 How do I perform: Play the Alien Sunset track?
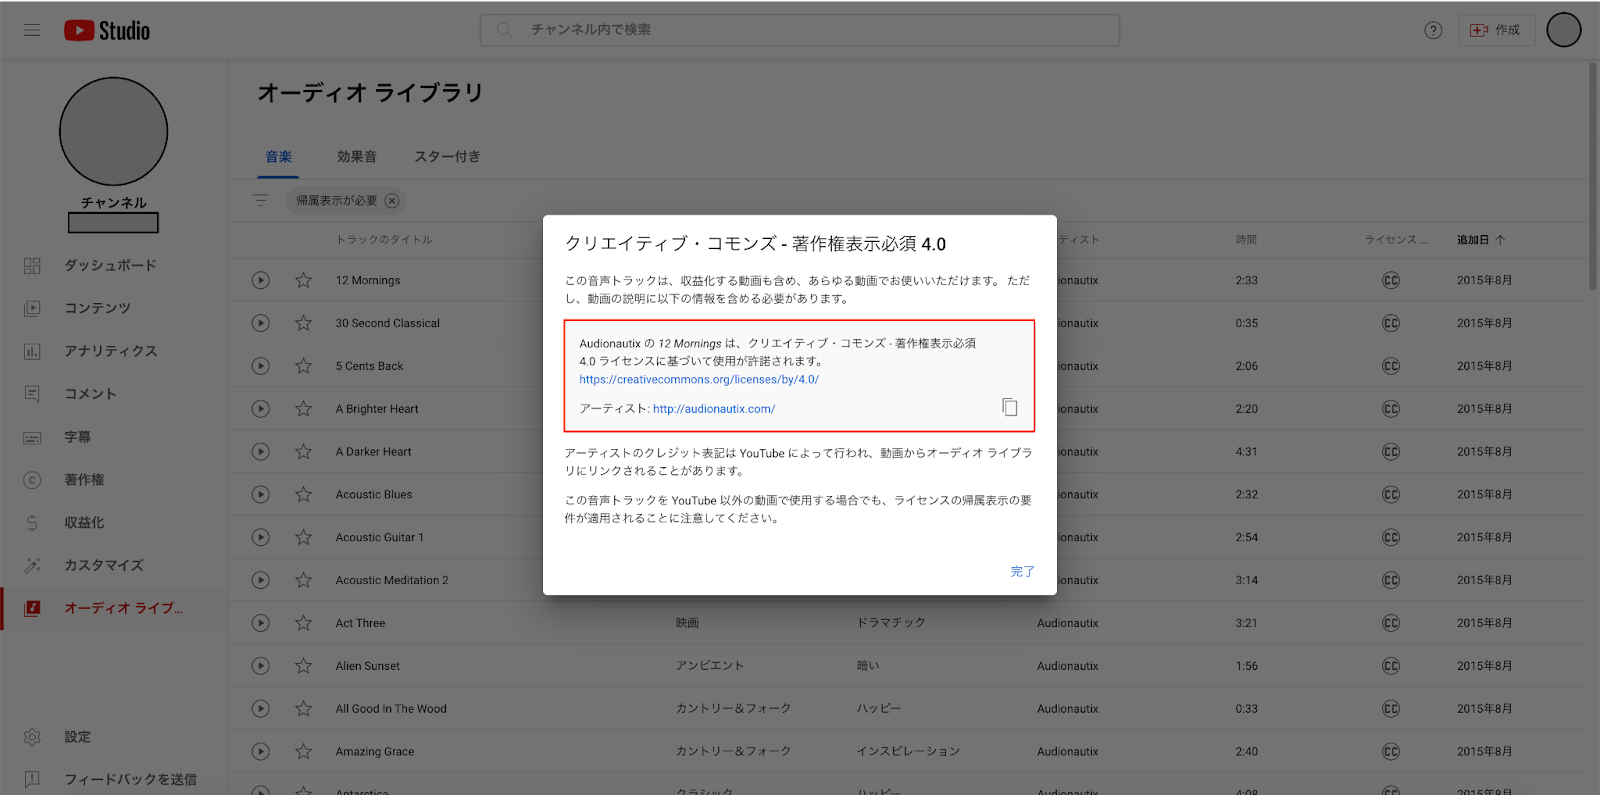pos(260,666)
